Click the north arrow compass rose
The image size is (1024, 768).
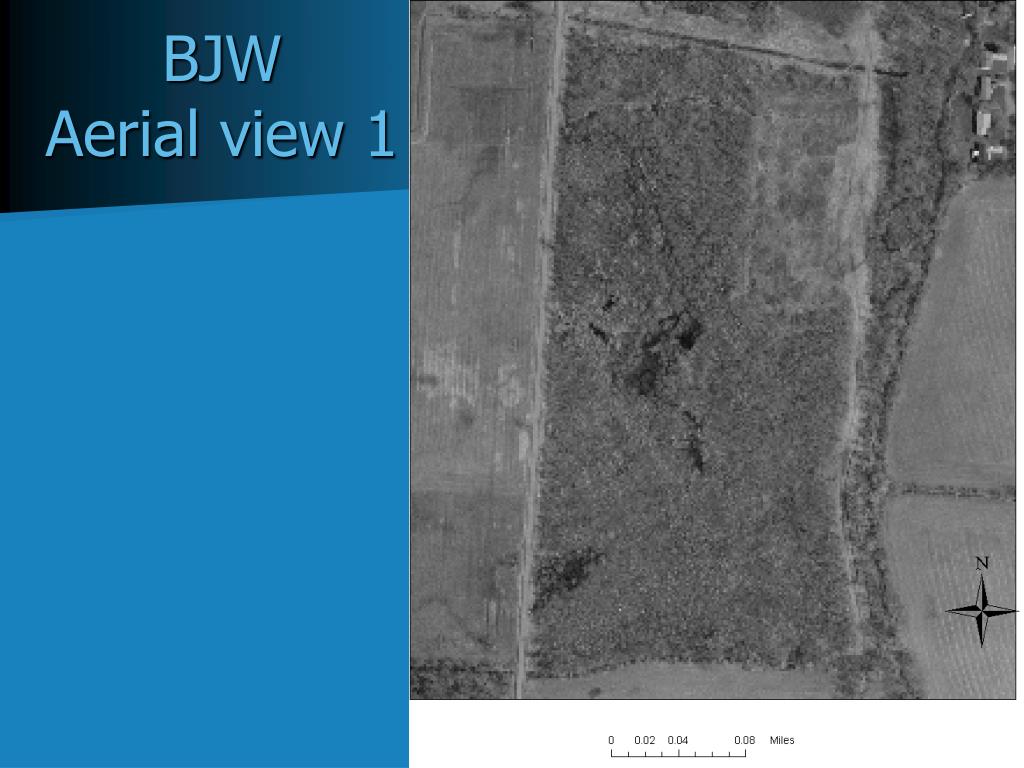coord(982,611)
